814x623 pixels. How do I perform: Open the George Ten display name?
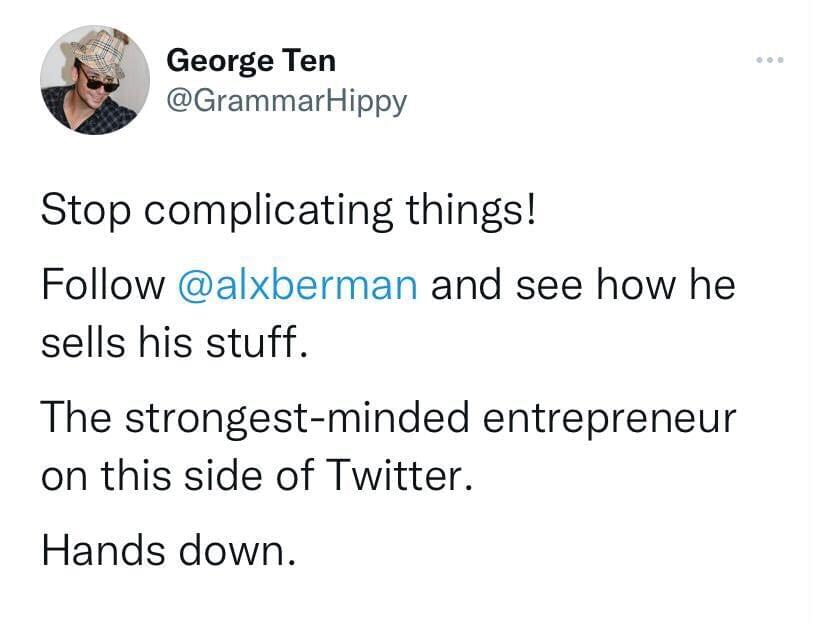coord(251,60)
